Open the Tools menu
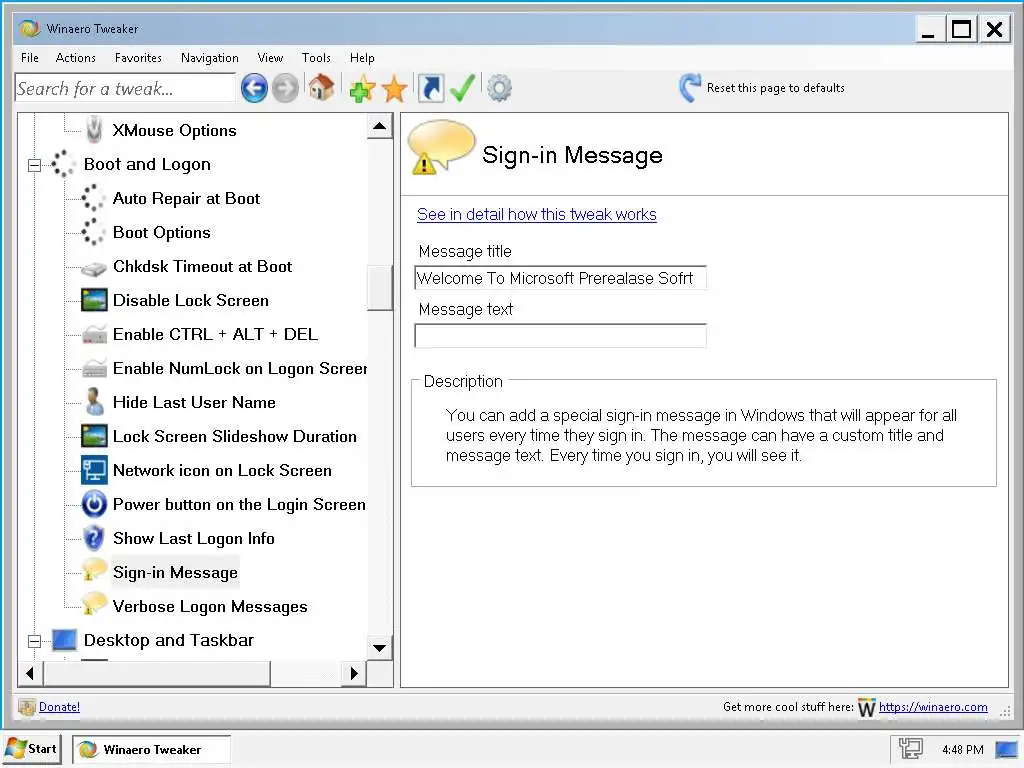The image size is (1024, 768). [316, 57]
